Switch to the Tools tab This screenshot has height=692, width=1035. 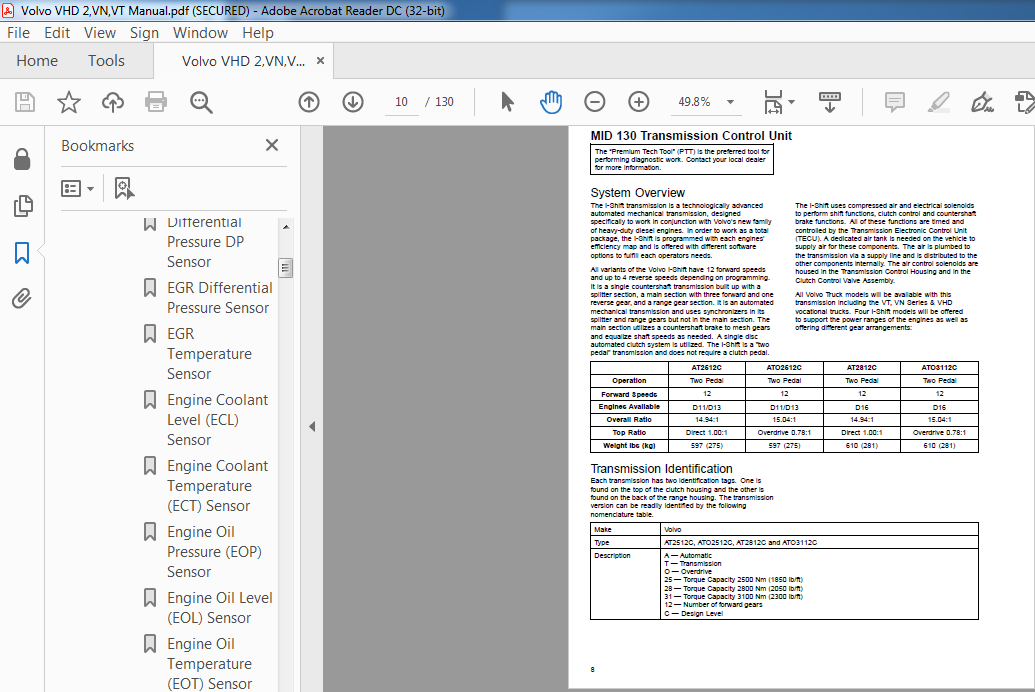click(106, 61)
